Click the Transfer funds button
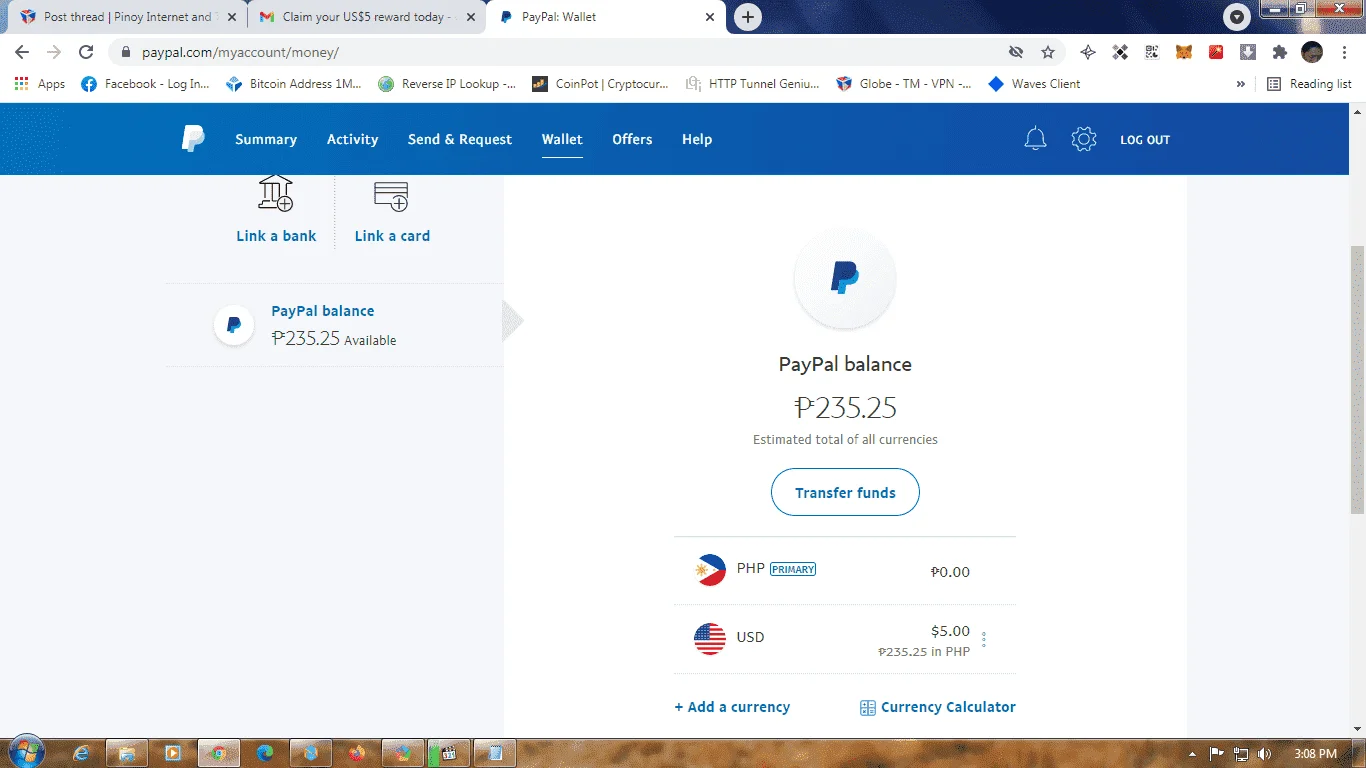The height and width of the screenshot is (768, 1366). pos(845,492)
